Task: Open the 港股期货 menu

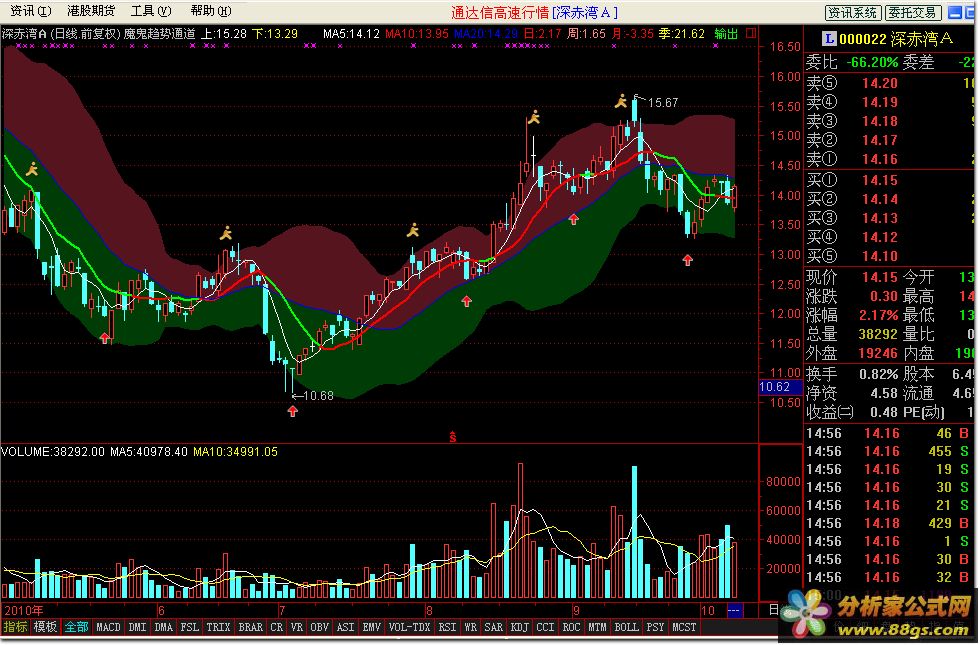Action: [91, 11]
